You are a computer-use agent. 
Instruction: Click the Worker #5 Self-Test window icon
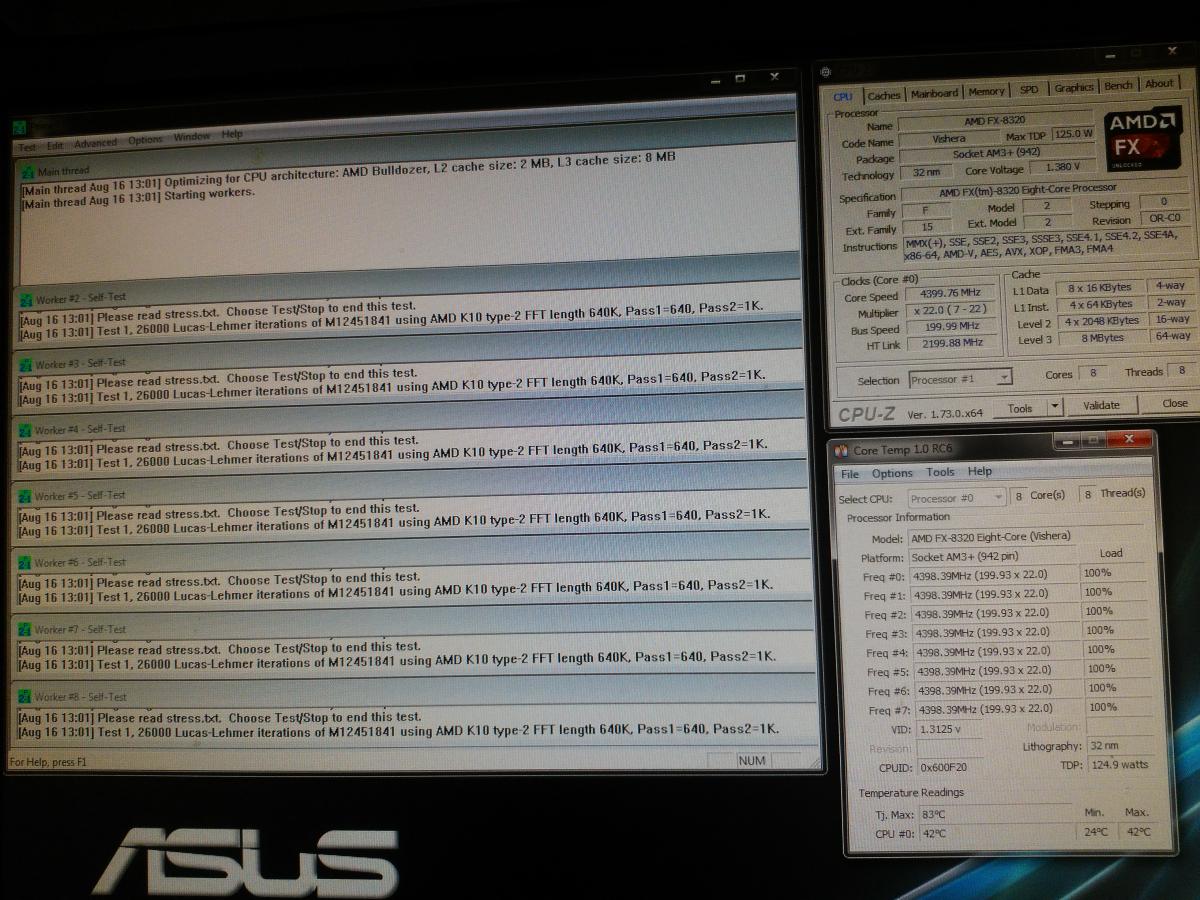(x=26, y=496)
